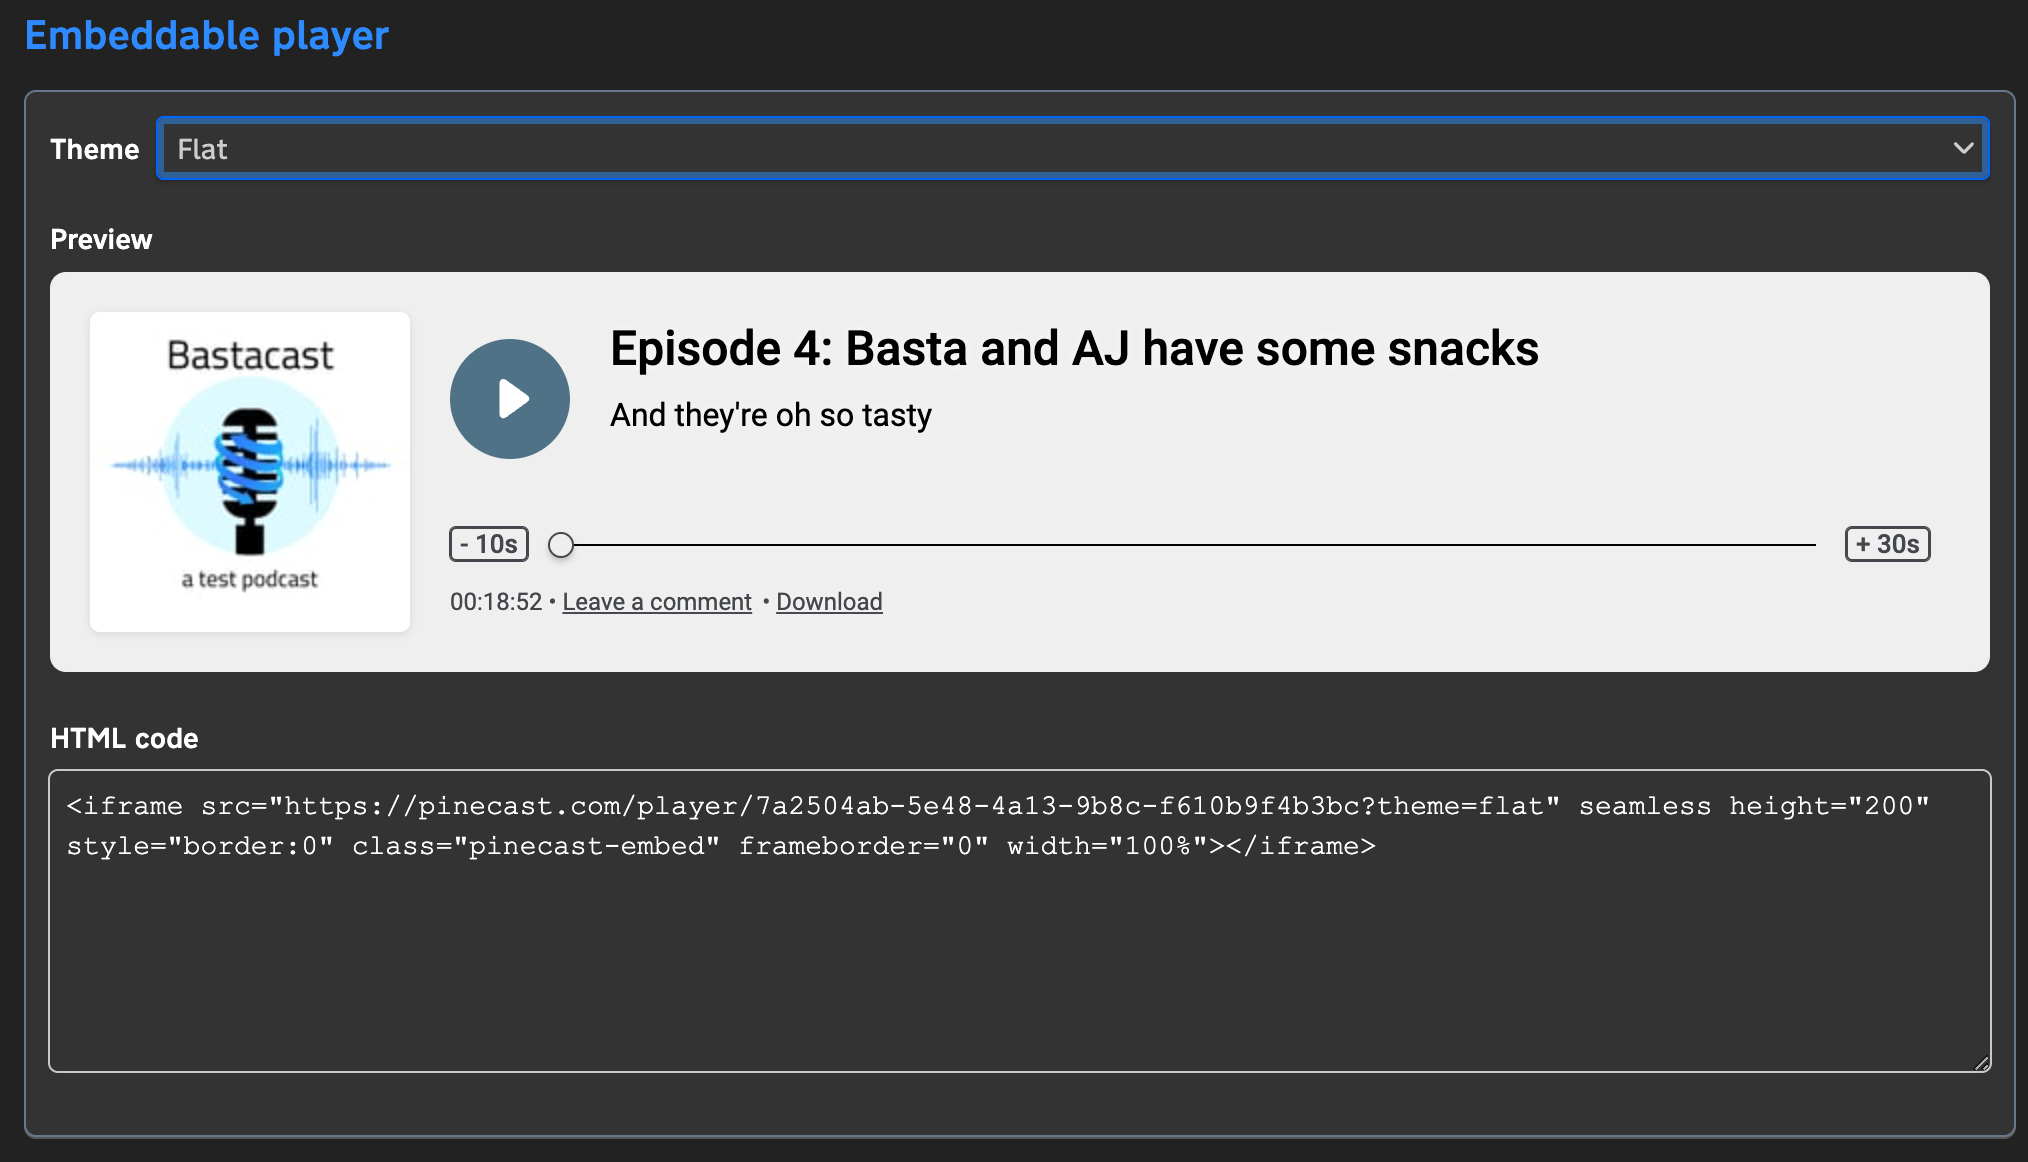The image size is (2028, 1162).
Task: Click the middle of the progress bar
Action: coord(1190,545)
